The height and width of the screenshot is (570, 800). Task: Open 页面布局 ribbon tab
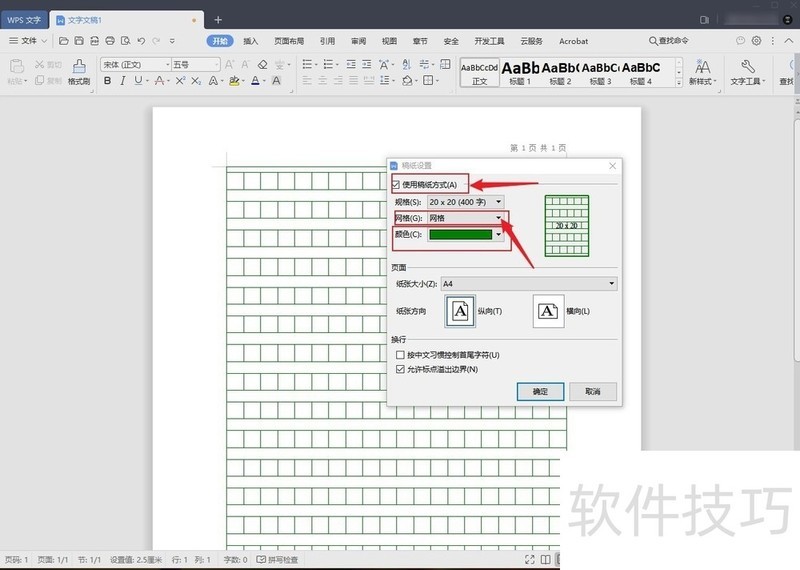click(x=289, y=41)
